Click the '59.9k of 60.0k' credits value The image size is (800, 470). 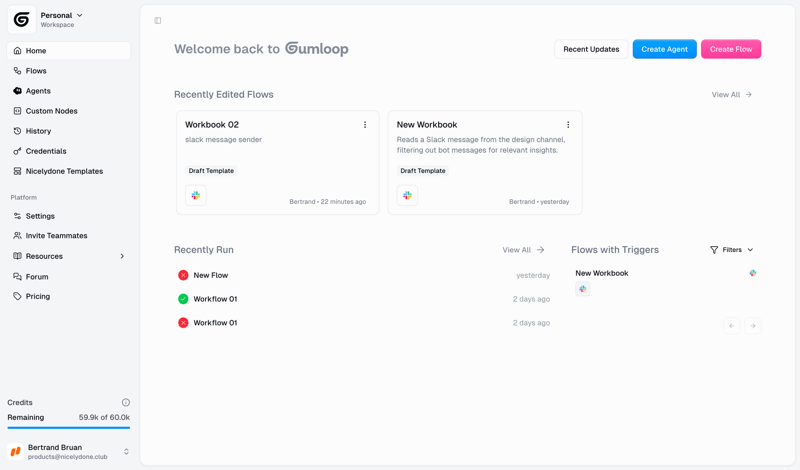pyautogui.click(x=104, y=417)
